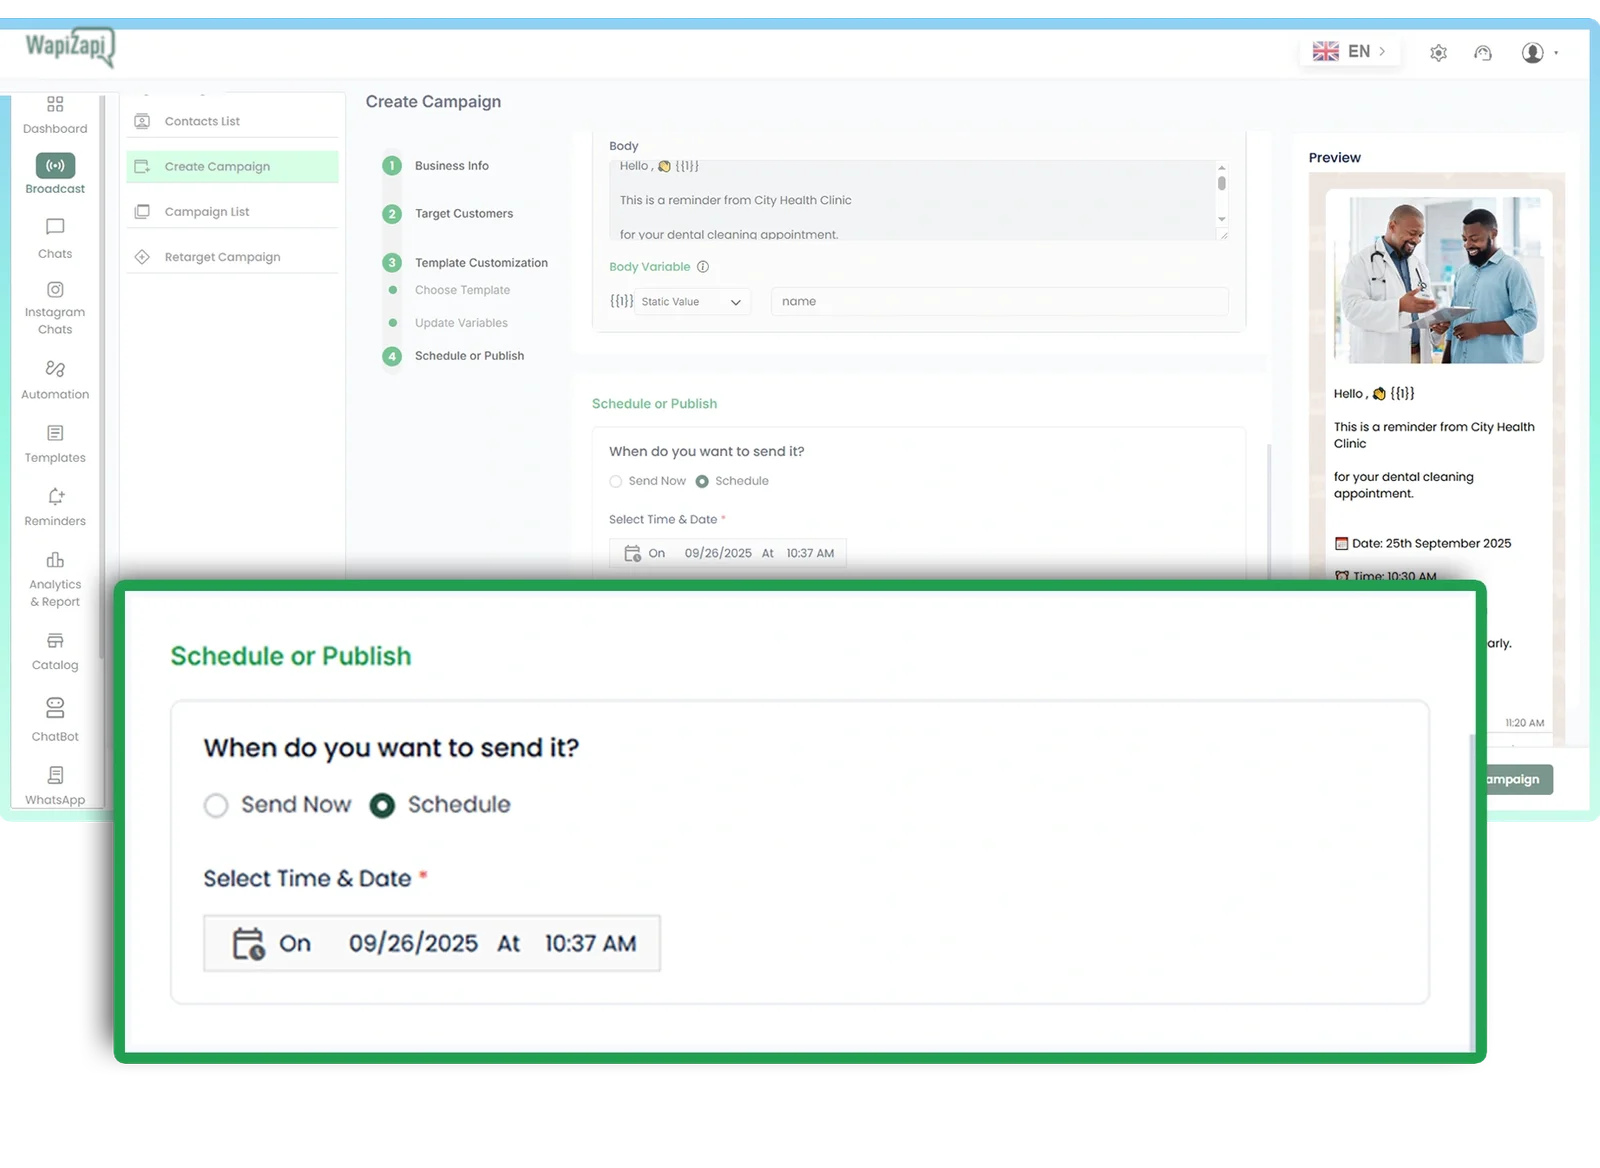This screenshot has width=1600, height=1168.
Task: Select the enlarged Schedule radio button
Action: point(382,806)
